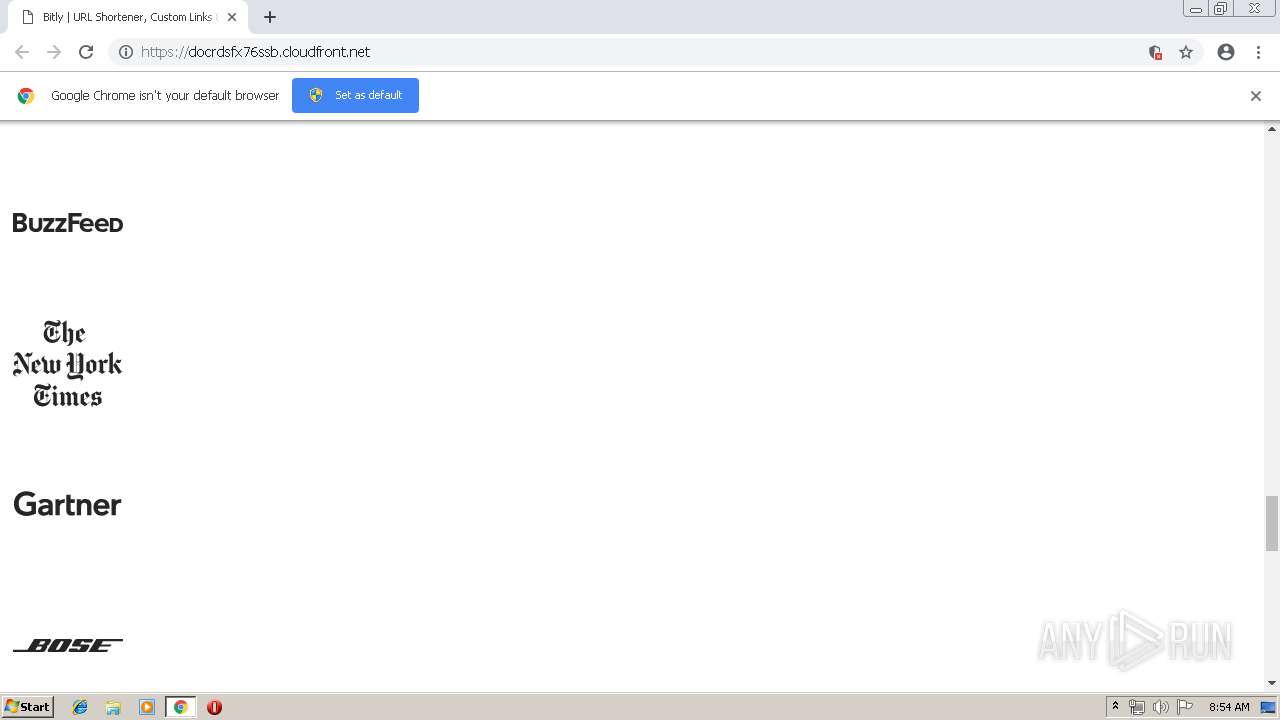Screen dimensions: 1280x720
Task: Open Windows Media Player from taskbar
Action: point(147,707)
